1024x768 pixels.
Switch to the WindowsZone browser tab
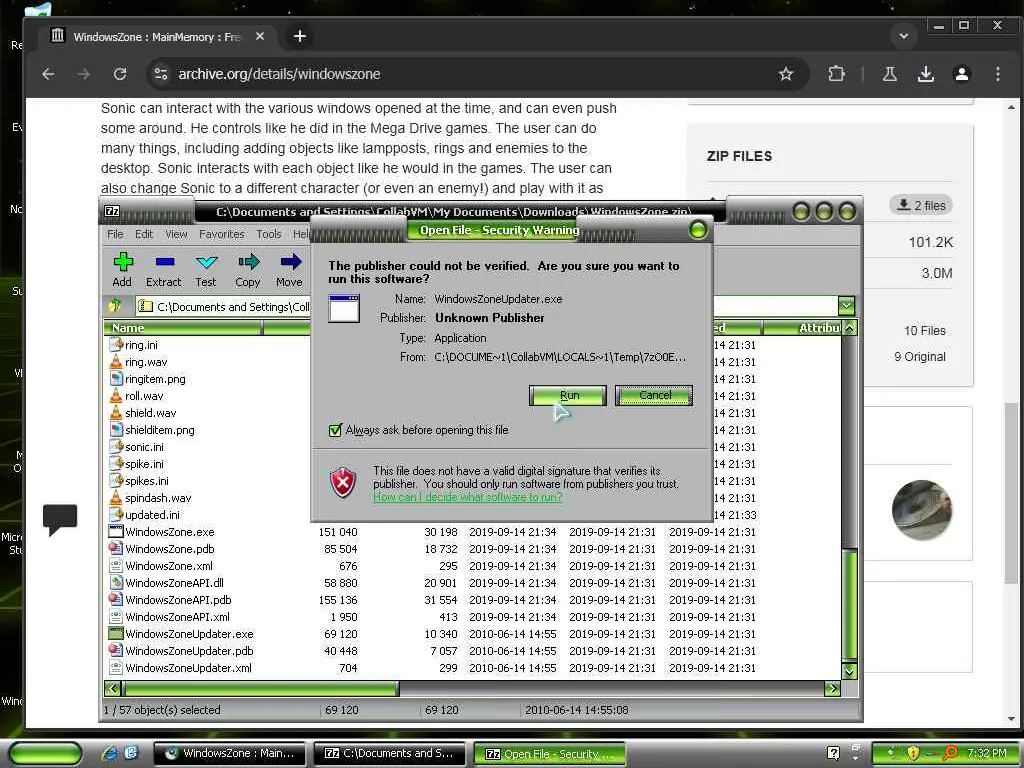coord(157,37)
